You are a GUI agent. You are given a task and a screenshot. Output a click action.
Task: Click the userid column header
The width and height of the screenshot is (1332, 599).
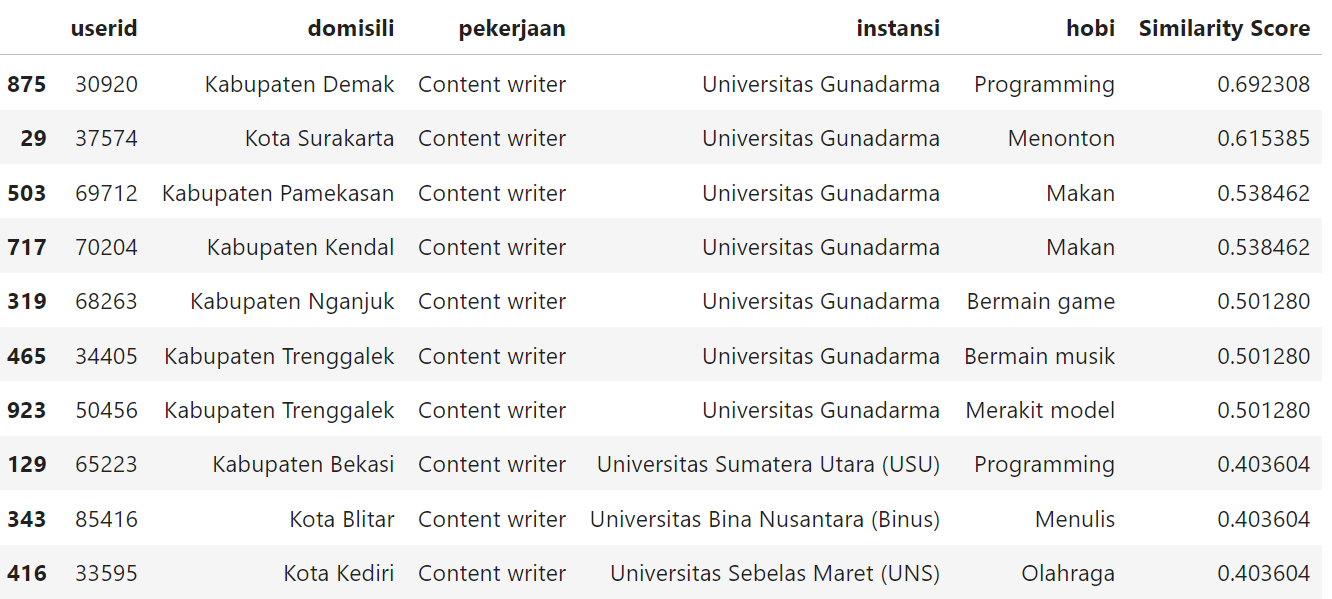104,29
